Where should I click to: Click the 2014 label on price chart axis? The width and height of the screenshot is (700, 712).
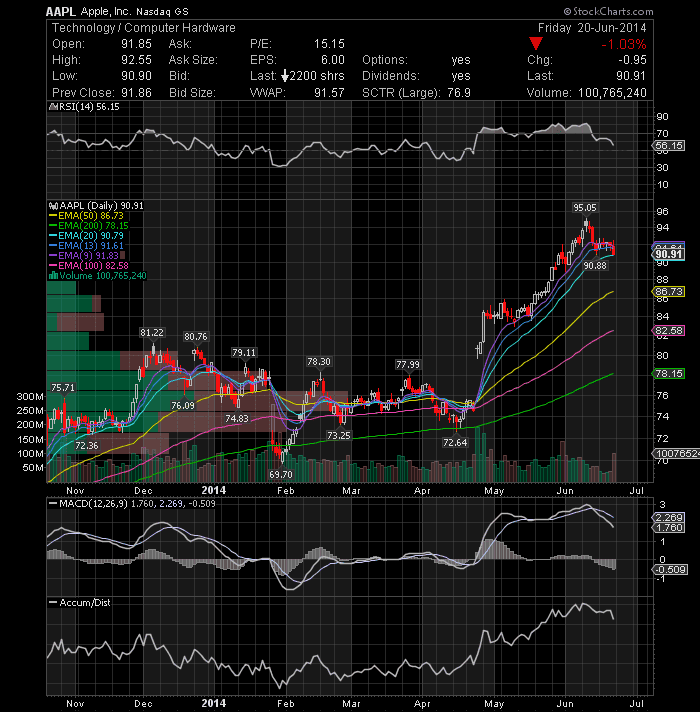[x=213, y=490]
